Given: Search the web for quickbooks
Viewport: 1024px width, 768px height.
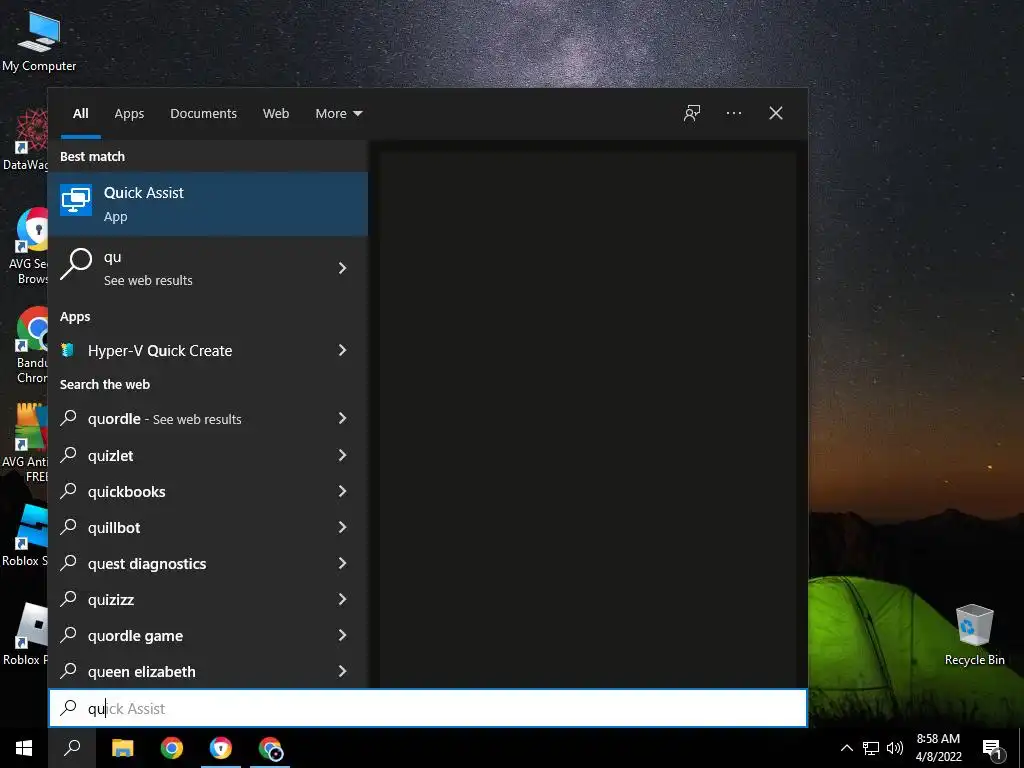Looking at the screenshot, I should pos(208,491).
